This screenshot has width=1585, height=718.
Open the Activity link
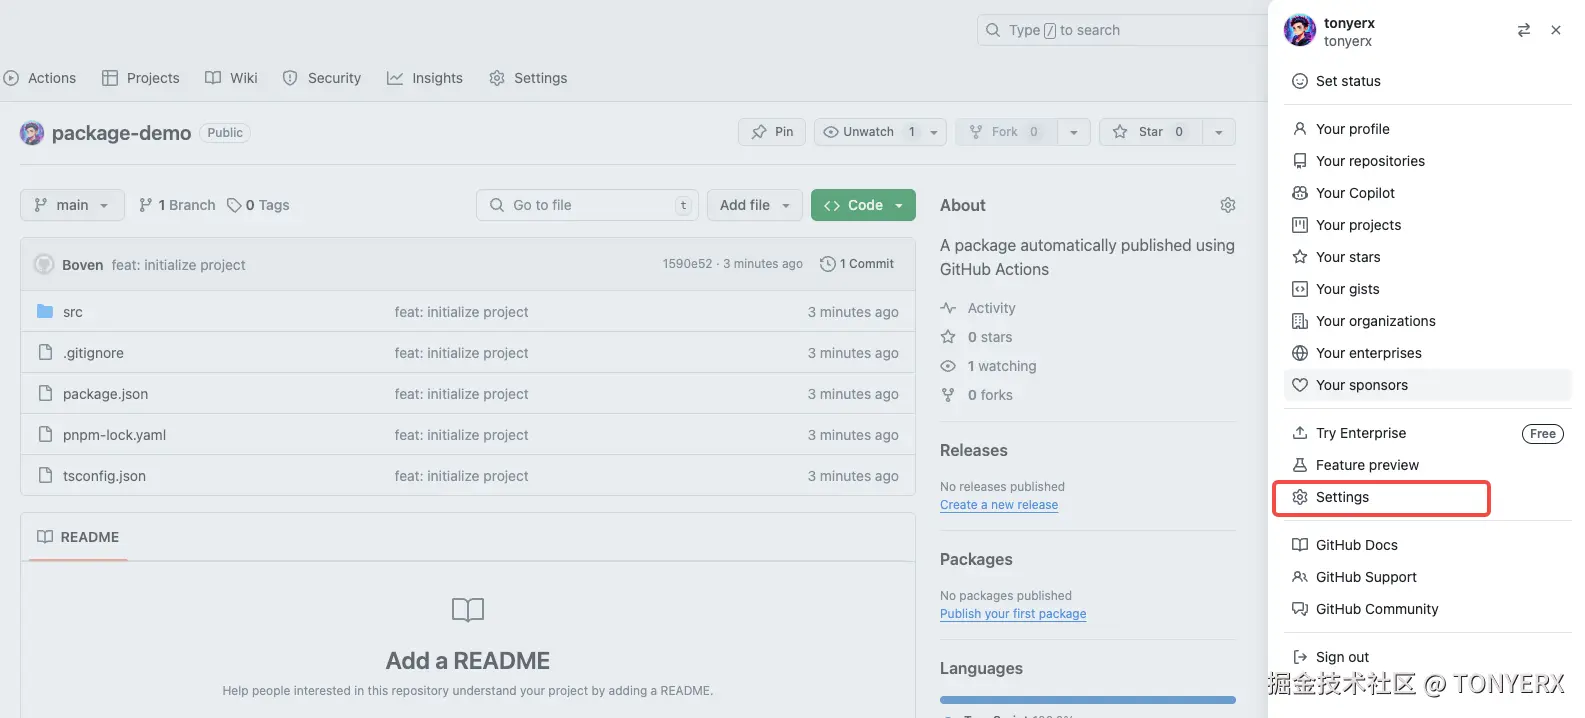point(979,308)
